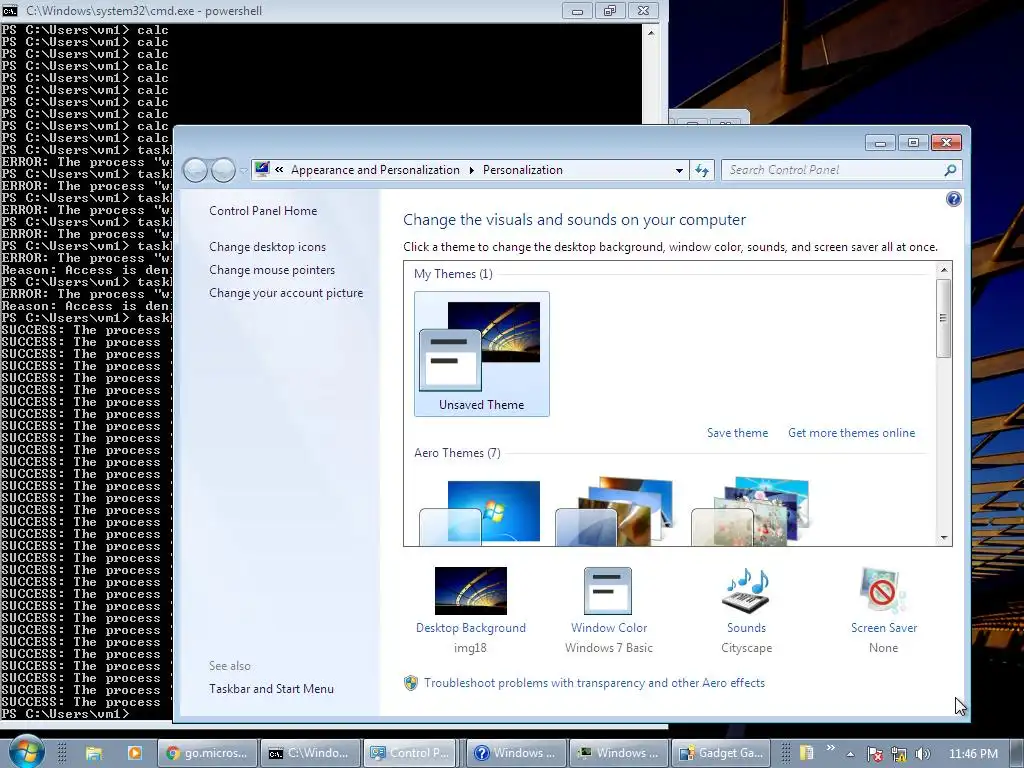Open the network tray icon
This screenshot has height=768, width=1024.
click(899, 754)
